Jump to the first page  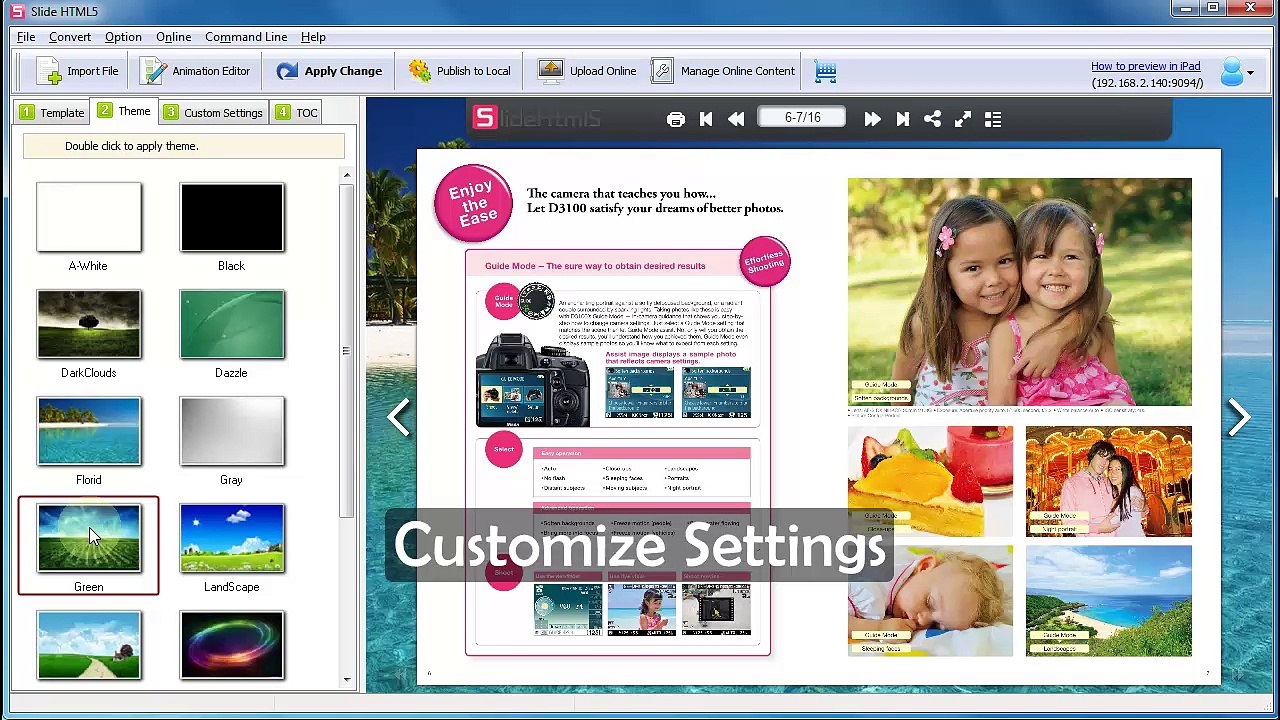tap(706, 119)
